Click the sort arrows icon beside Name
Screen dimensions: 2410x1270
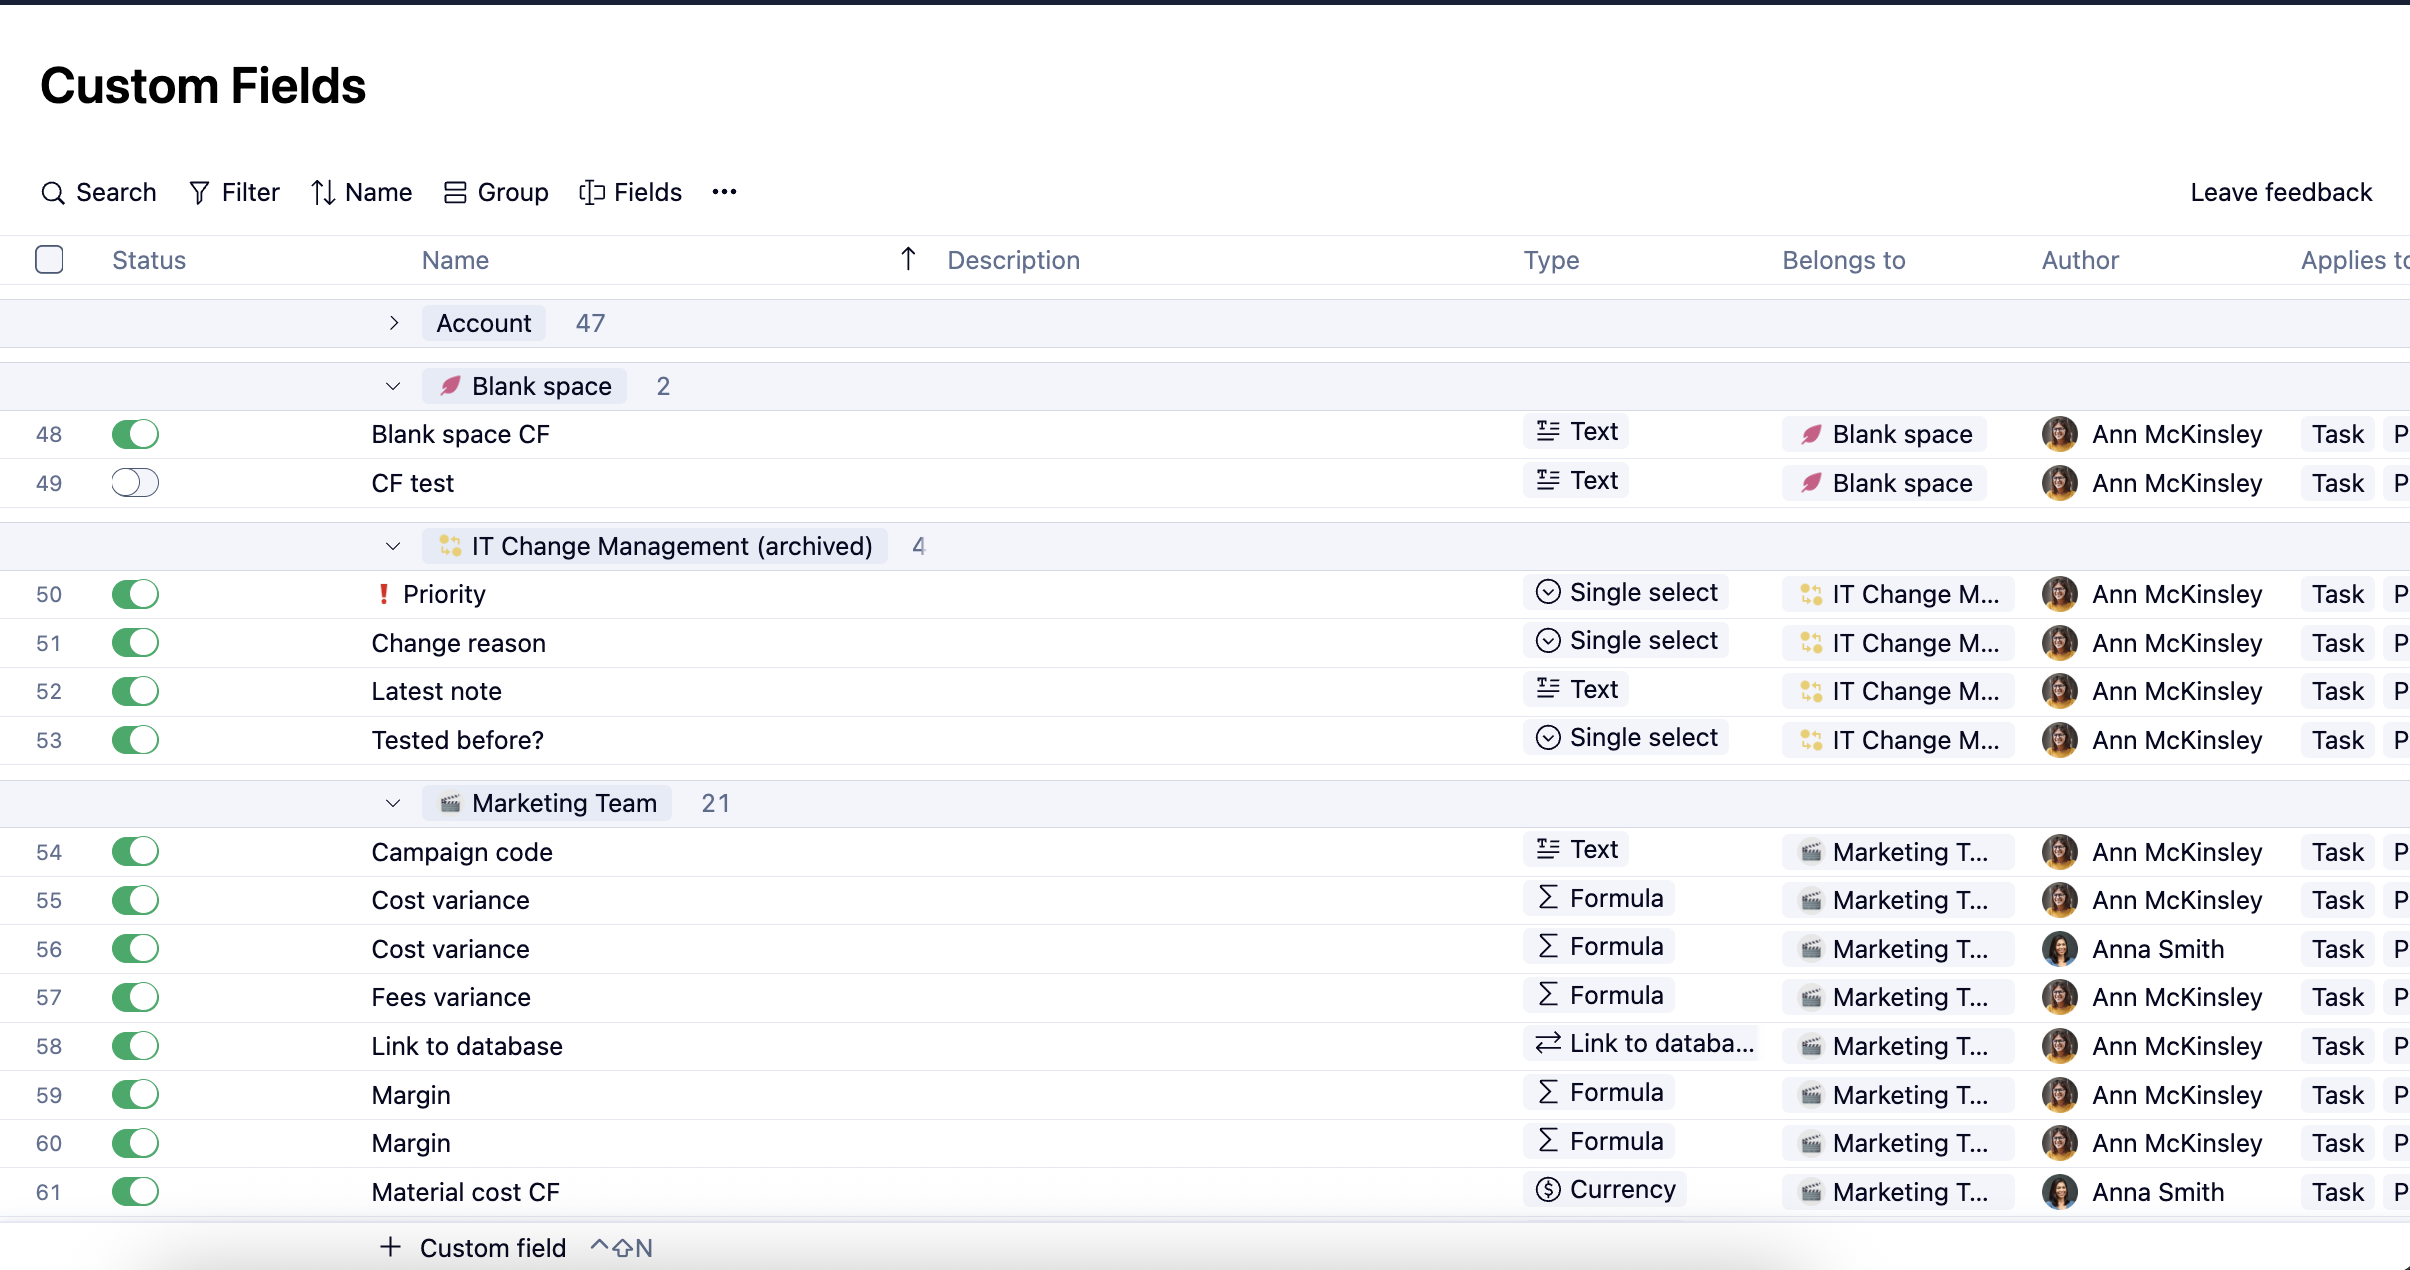point(322,193)
